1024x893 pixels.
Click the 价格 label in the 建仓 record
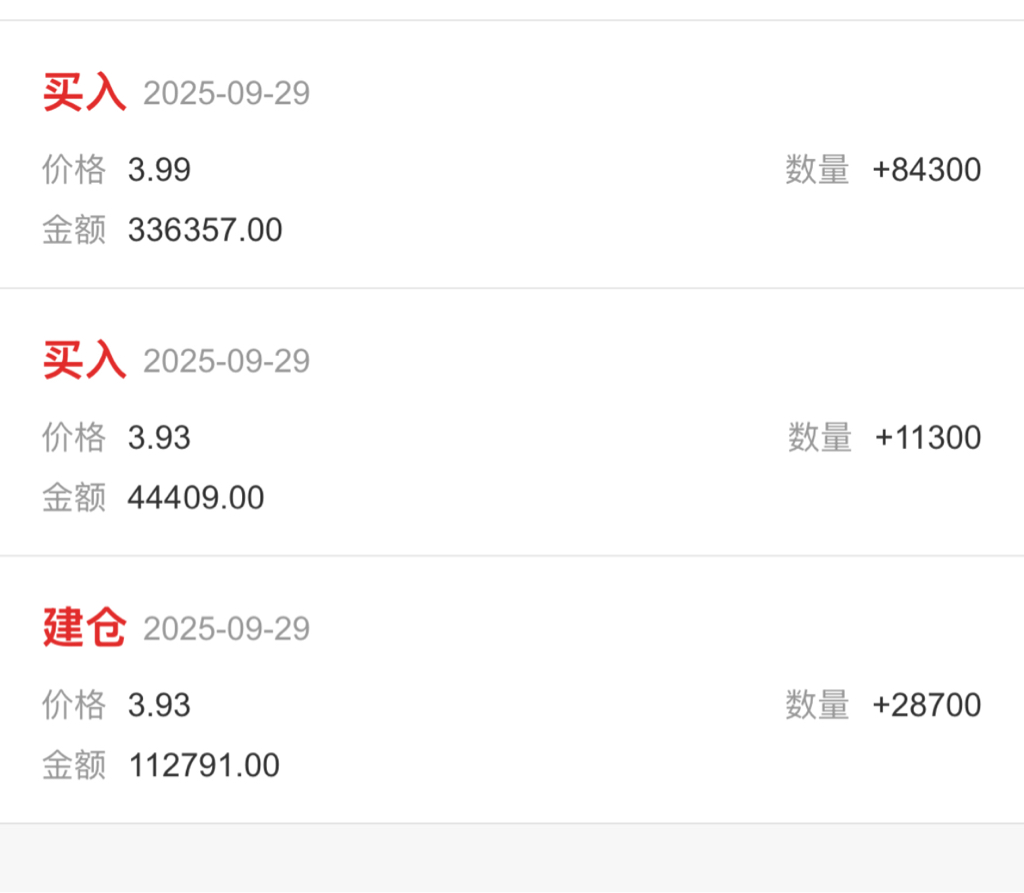click(x=74, y=705)
